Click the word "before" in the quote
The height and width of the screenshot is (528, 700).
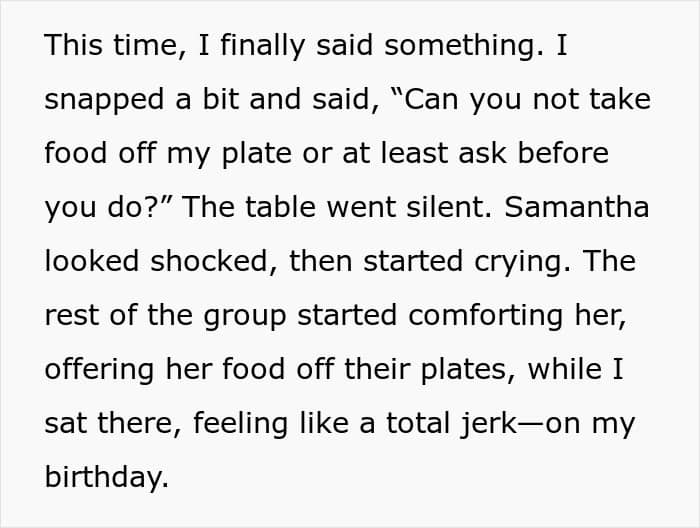coord(563,153)
